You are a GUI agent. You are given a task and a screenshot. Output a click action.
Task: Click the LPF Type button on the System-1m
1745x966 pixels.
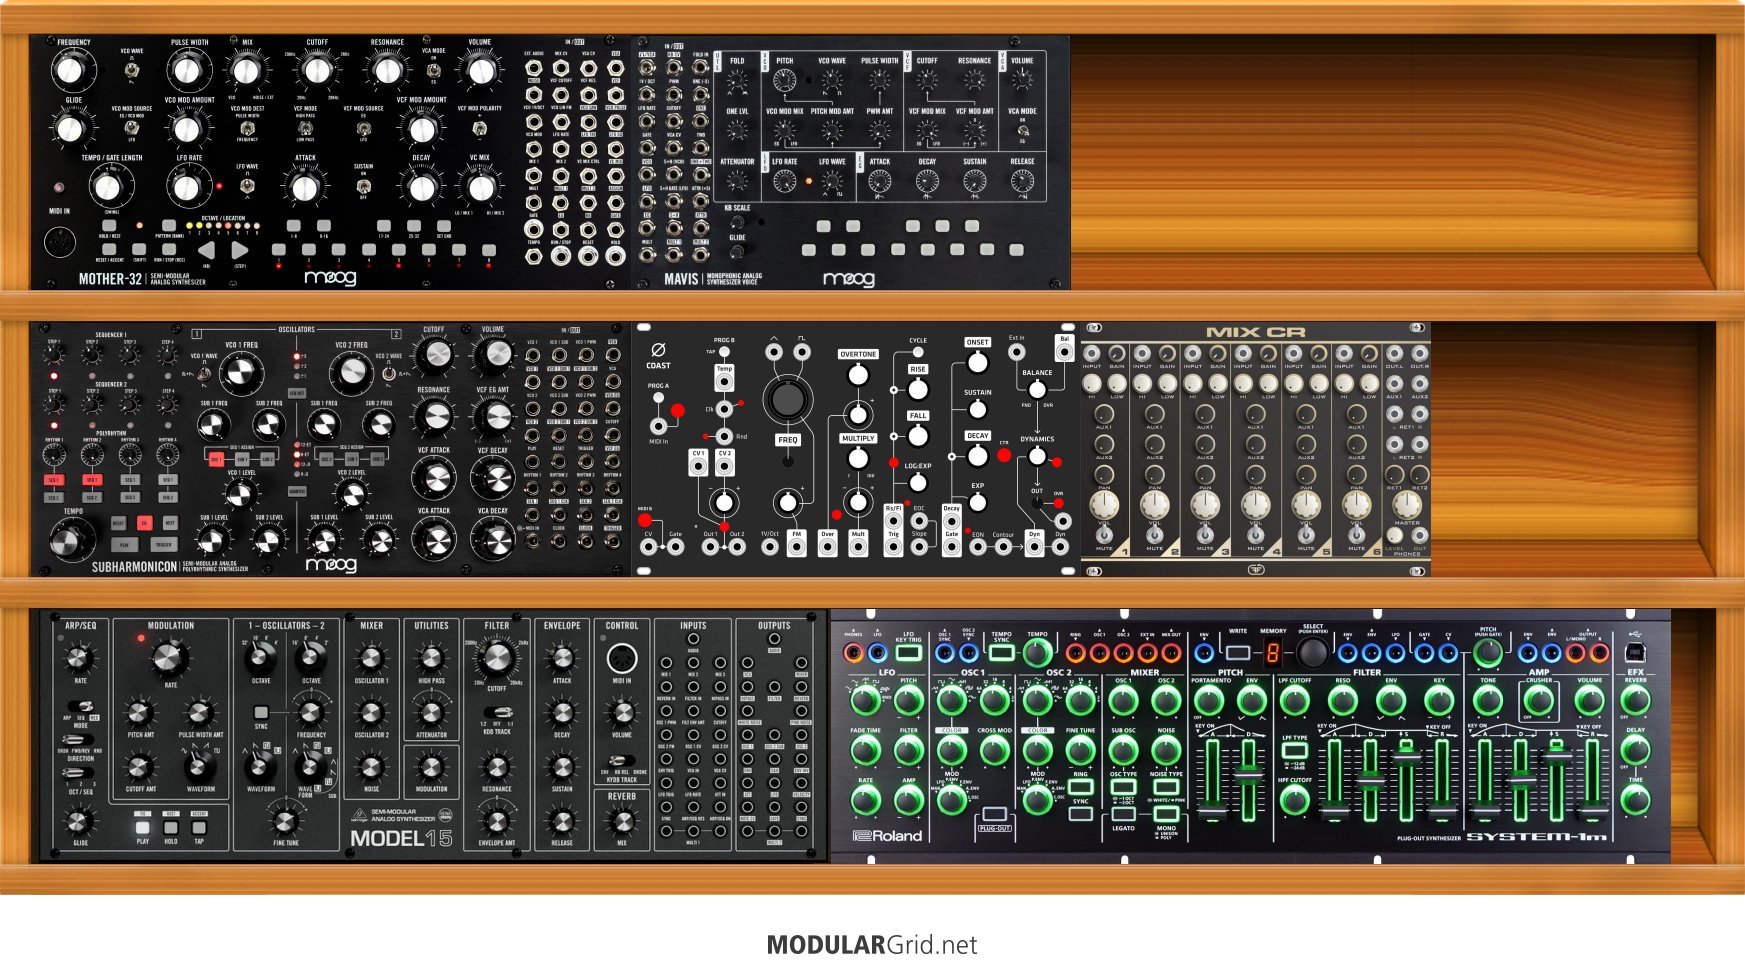(1294, 750)
